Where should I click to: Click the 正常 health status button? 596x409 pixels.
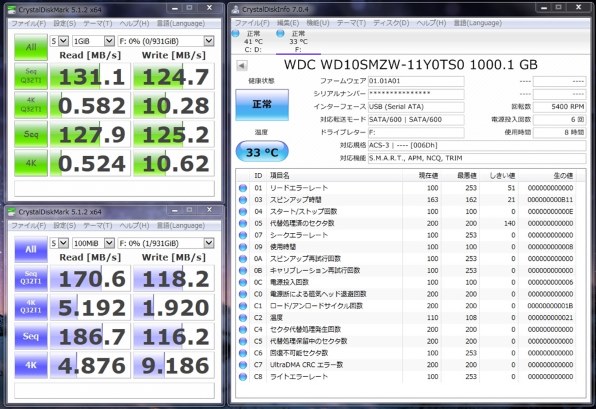coord(262,105)
